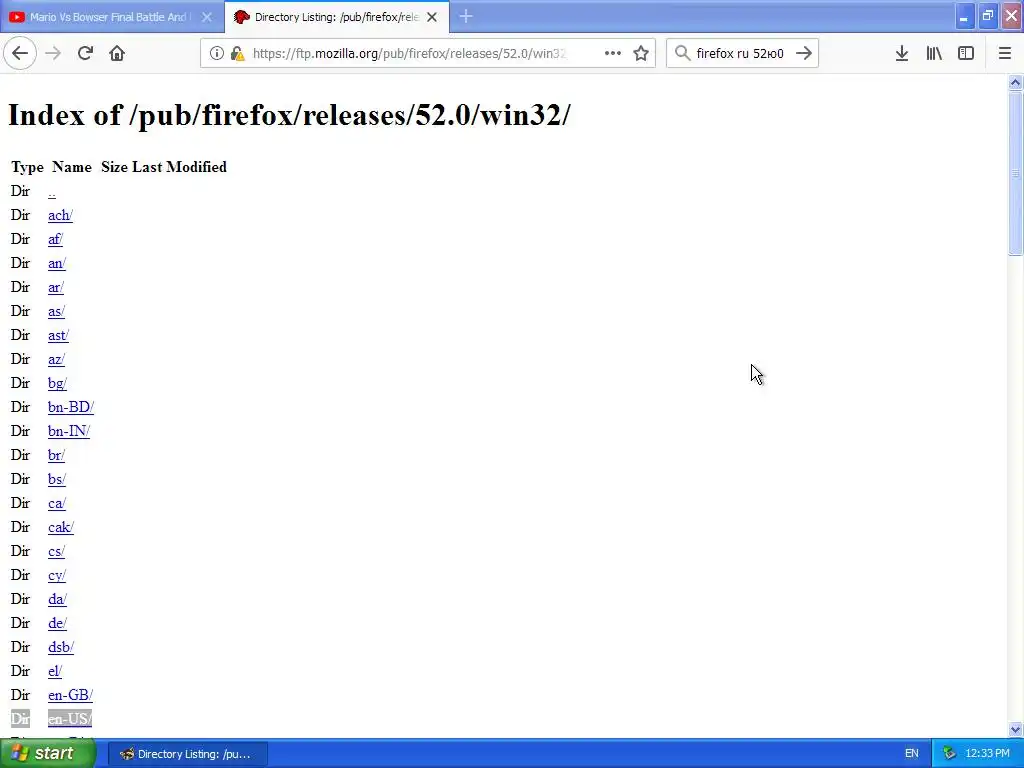Open the bn-BD/ directory link
Screen dimensions: 1024x768
[71, 407]
